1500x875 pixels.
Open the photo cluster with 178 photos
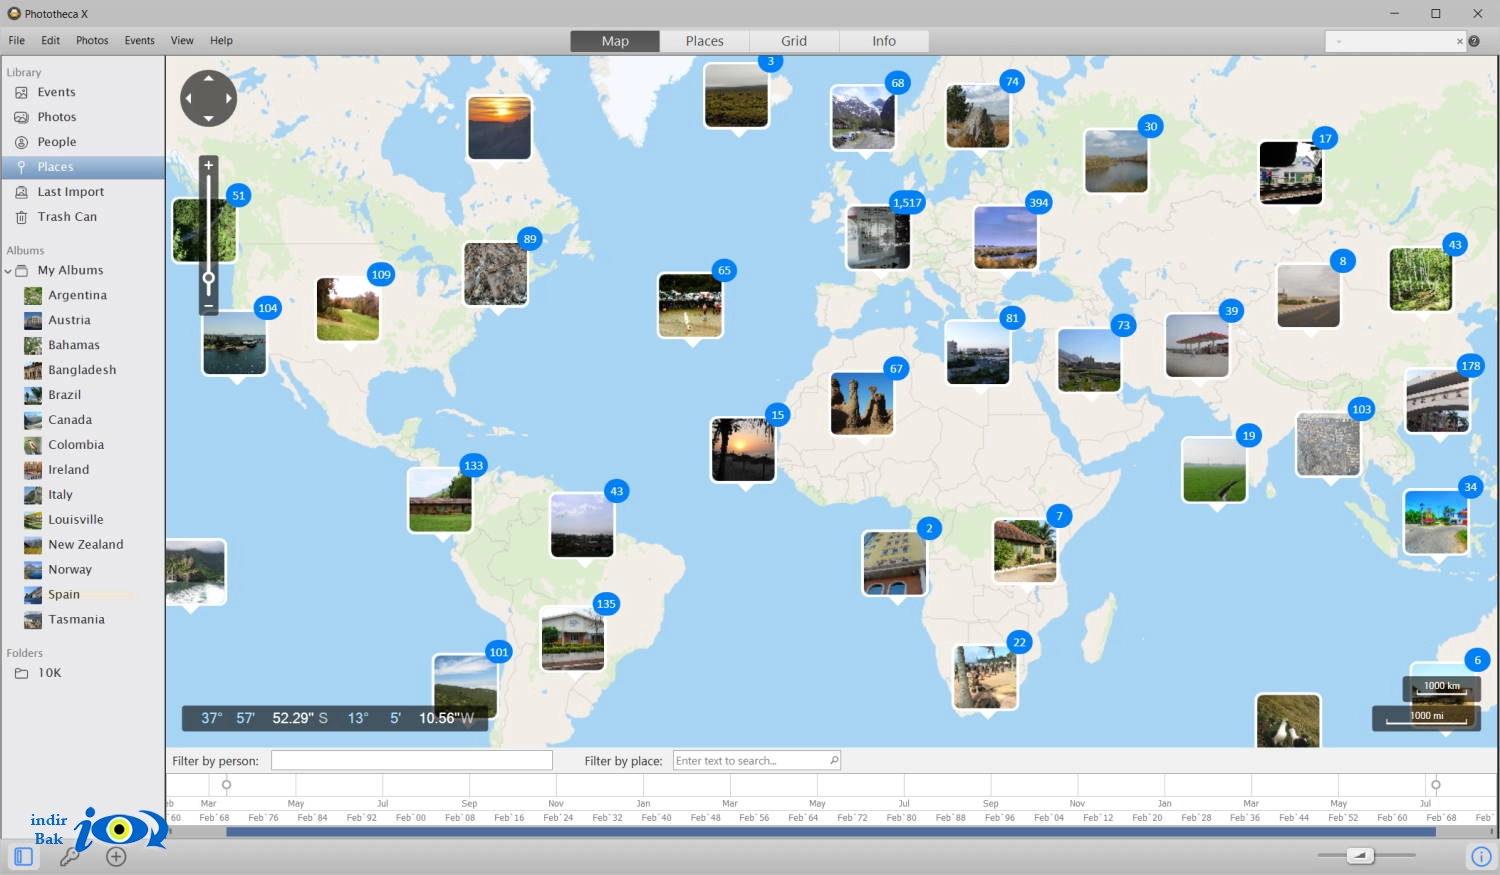(1438, 400)
